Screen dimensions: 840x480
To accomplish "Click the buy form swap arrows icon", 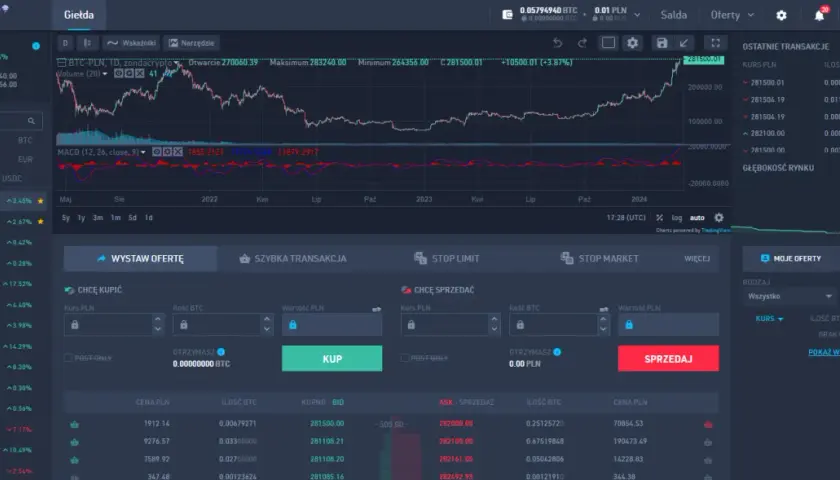I will [377, 309].
